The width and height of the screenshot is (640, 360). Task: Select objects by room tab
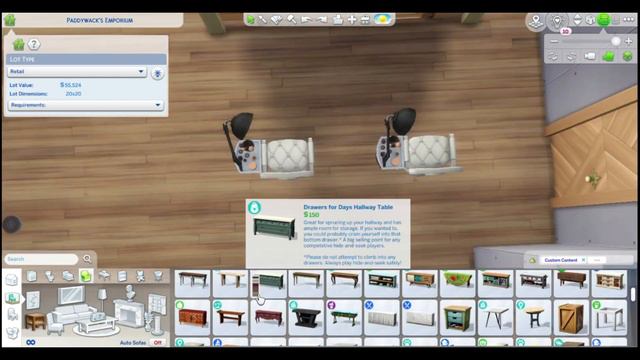(x=12, y=298)
